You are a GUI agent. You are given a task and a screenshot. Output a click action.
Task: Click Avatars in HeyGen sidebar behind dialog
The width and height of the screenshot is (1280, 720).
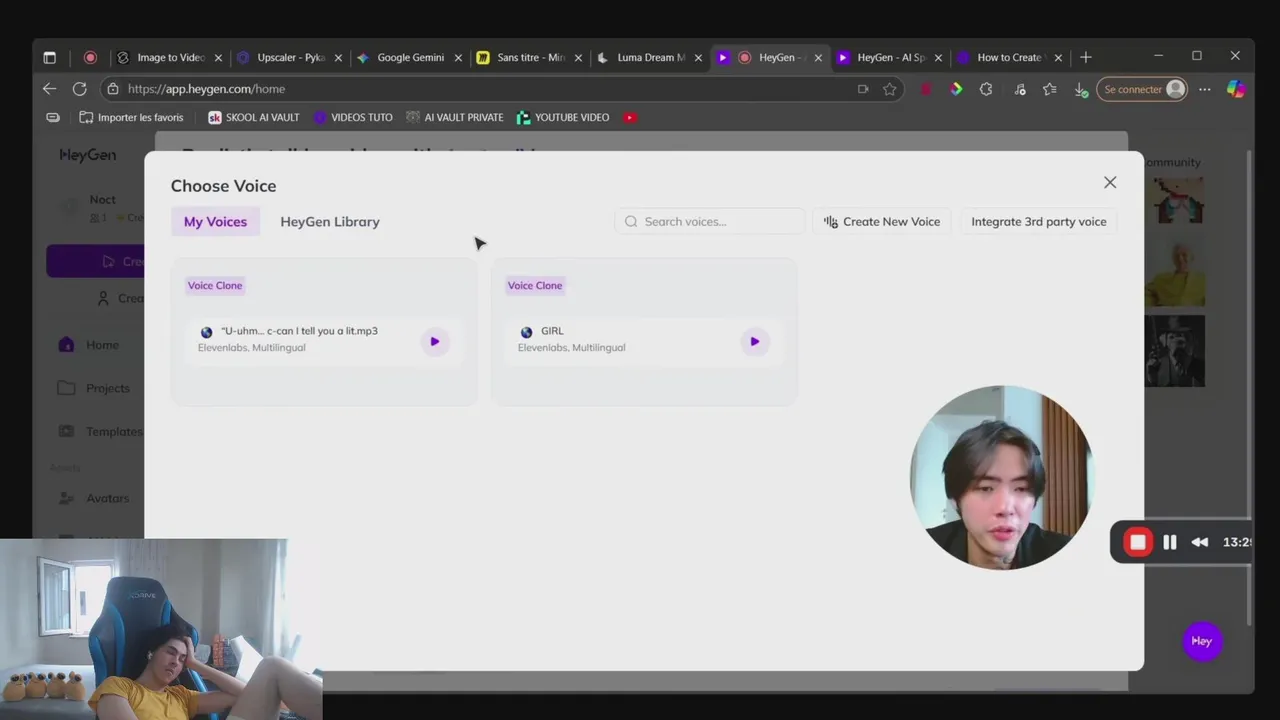(95, 498)
